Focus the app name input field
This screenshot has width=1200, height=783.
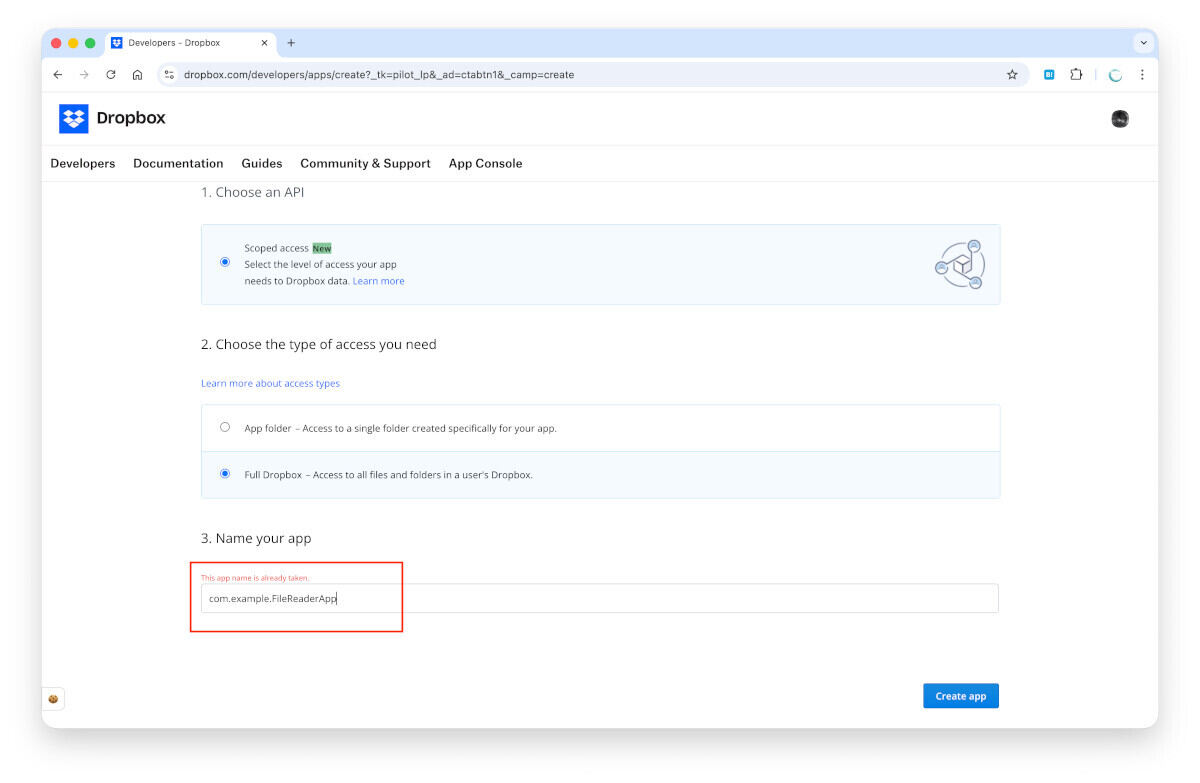point(600,598)
